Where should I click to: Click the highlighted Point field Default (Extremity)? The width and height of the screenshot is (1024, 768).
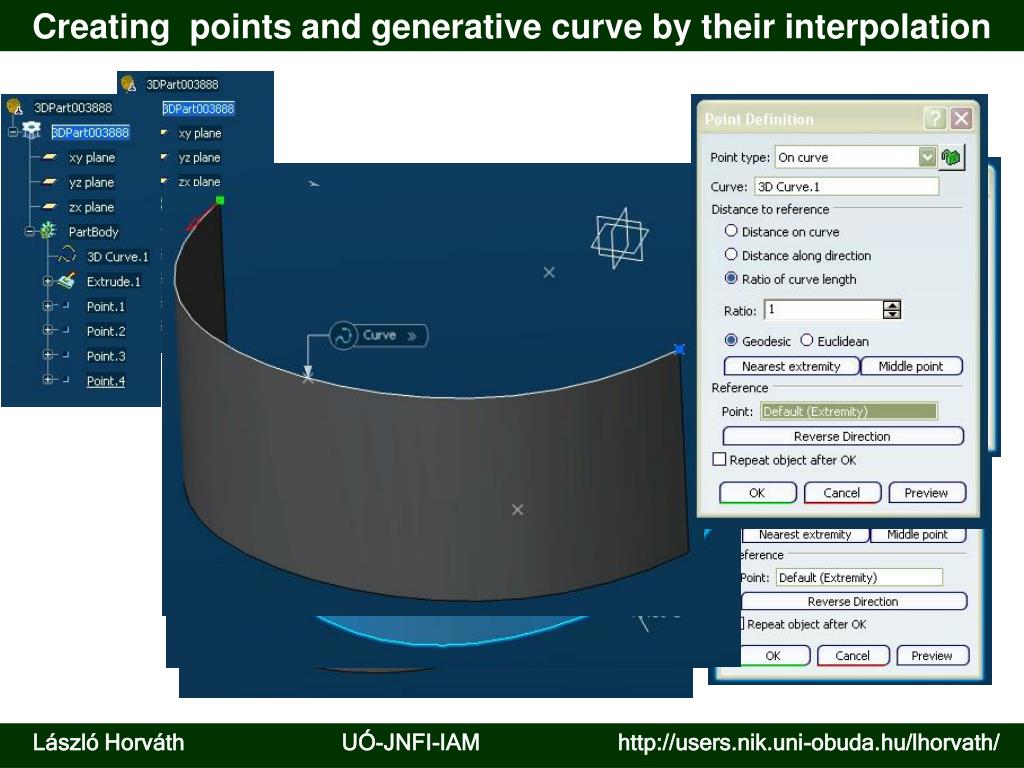[x=849, y=411]
